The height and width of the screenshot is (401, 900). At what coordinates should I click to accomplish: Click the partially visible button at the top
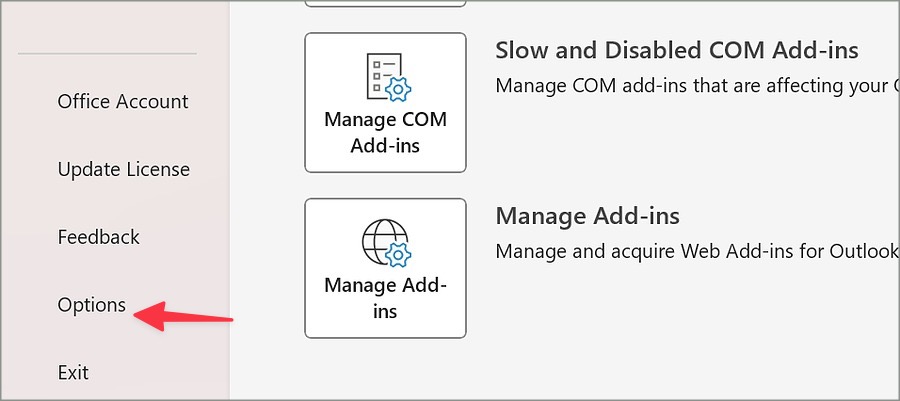click(x=385, y=3)
